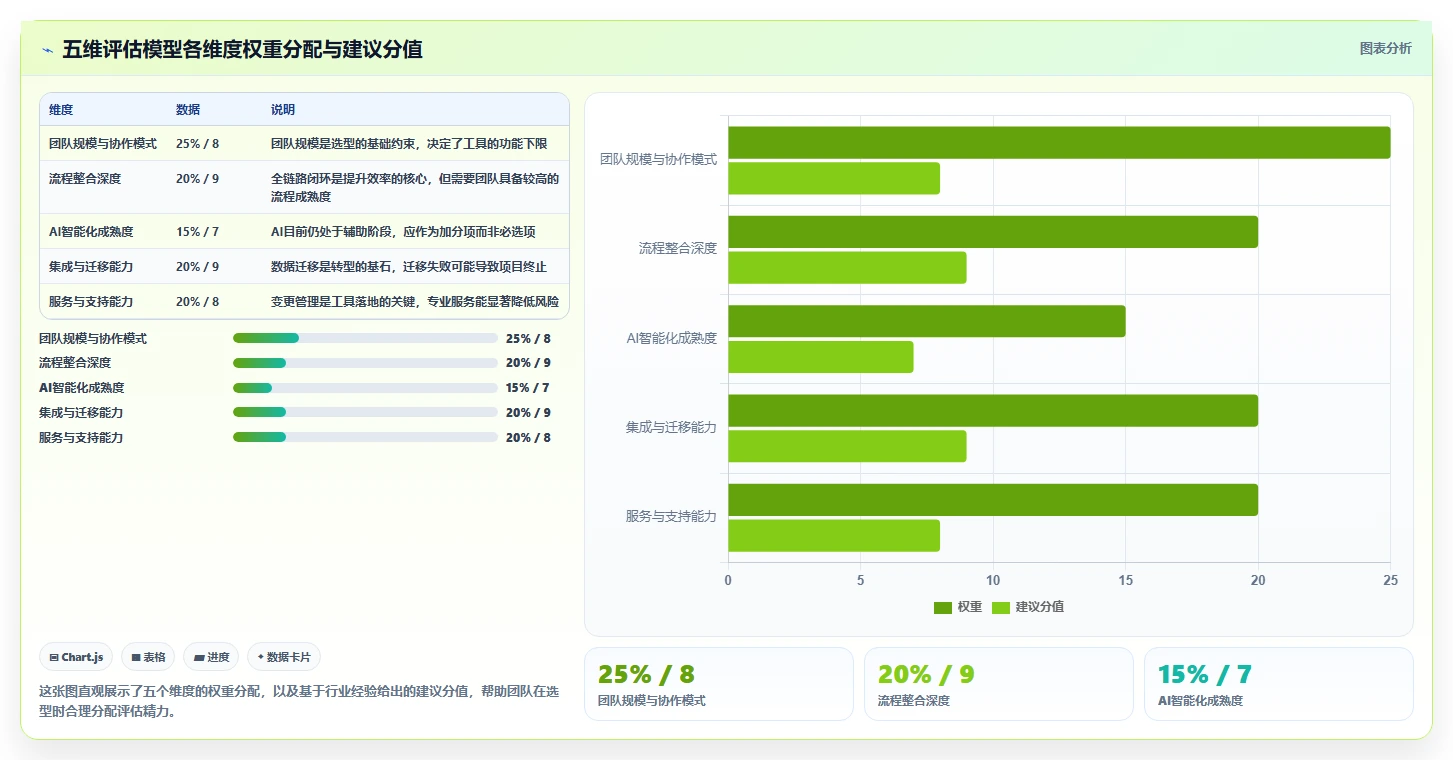
Task: Click the 集成与迁移能力 name in the table
Action: [91, 267]
